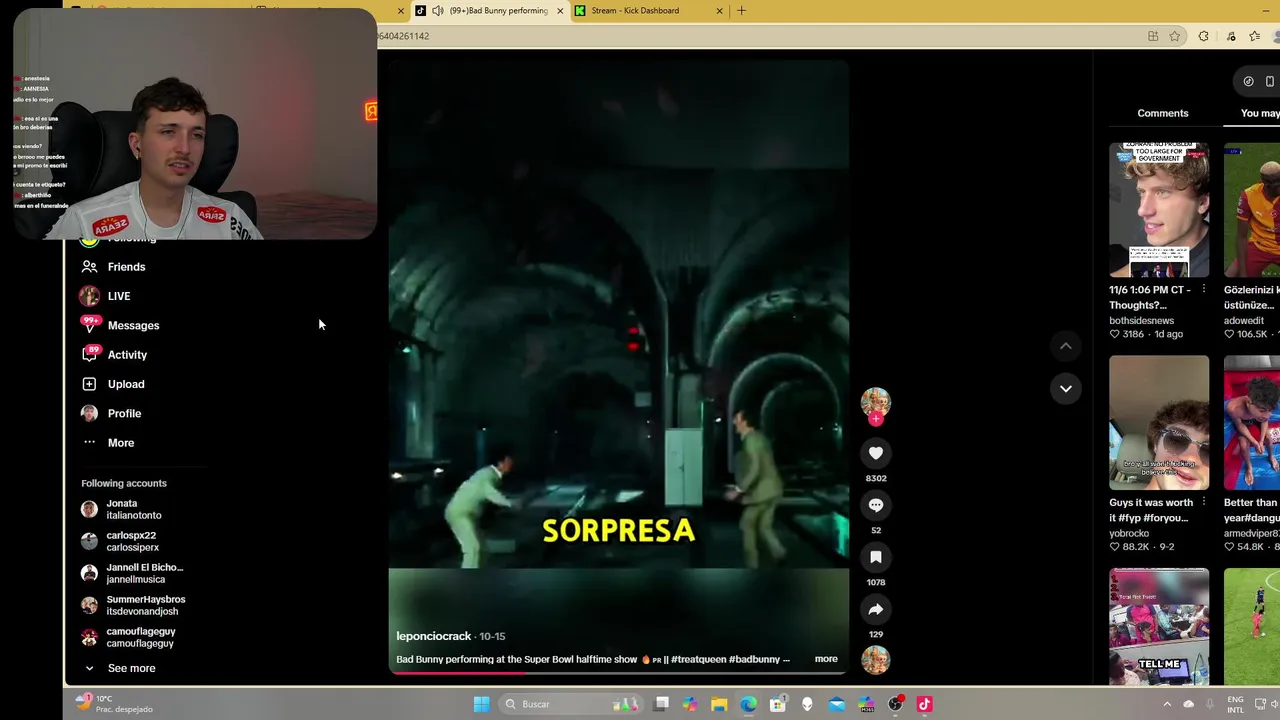Viewport: 1280px width, 720px height.
Task: Open split screen browser icon
Action: pyautogui.click(x=1153, y=36)
